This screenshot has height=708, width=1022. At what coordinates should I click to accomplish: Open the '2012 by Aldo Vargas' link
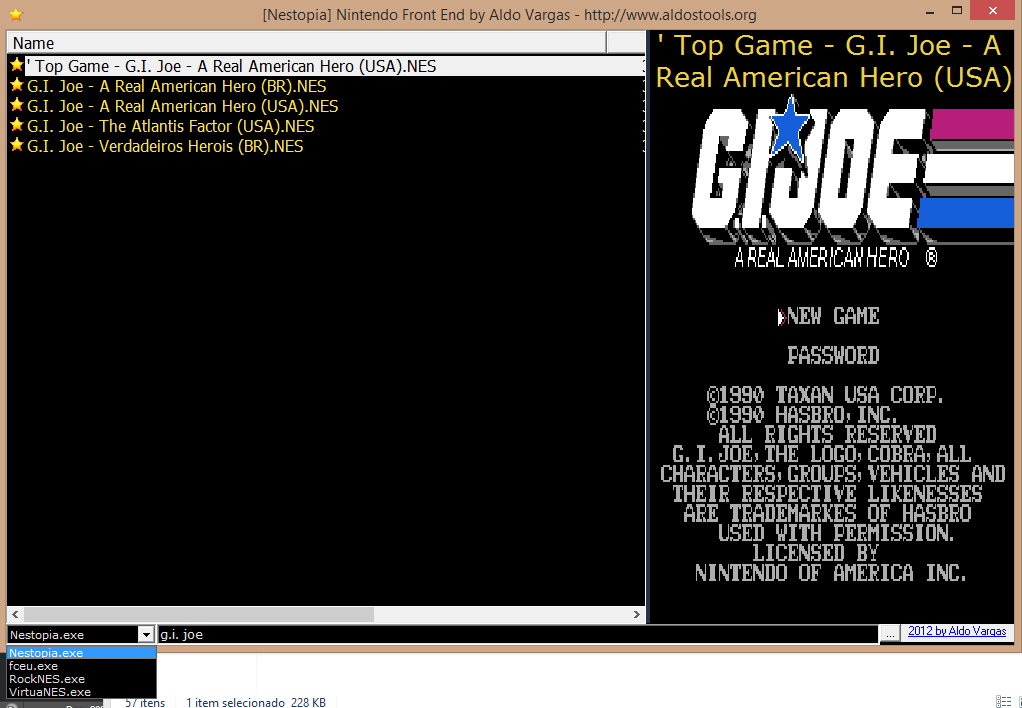click(x=955, y=631)
